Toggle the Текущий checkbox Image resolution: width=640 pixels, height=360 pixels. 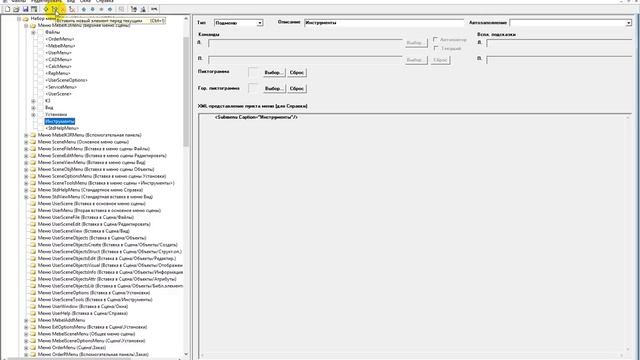tap(436, 48)
